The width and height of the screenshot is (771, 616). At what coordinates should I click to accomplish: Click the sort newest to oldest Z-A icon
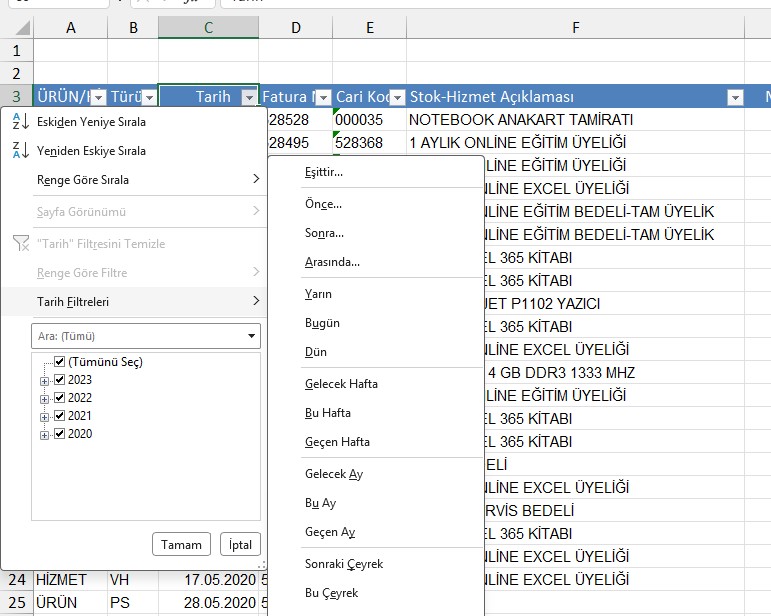pyautogui.click(x=20, y=151)
